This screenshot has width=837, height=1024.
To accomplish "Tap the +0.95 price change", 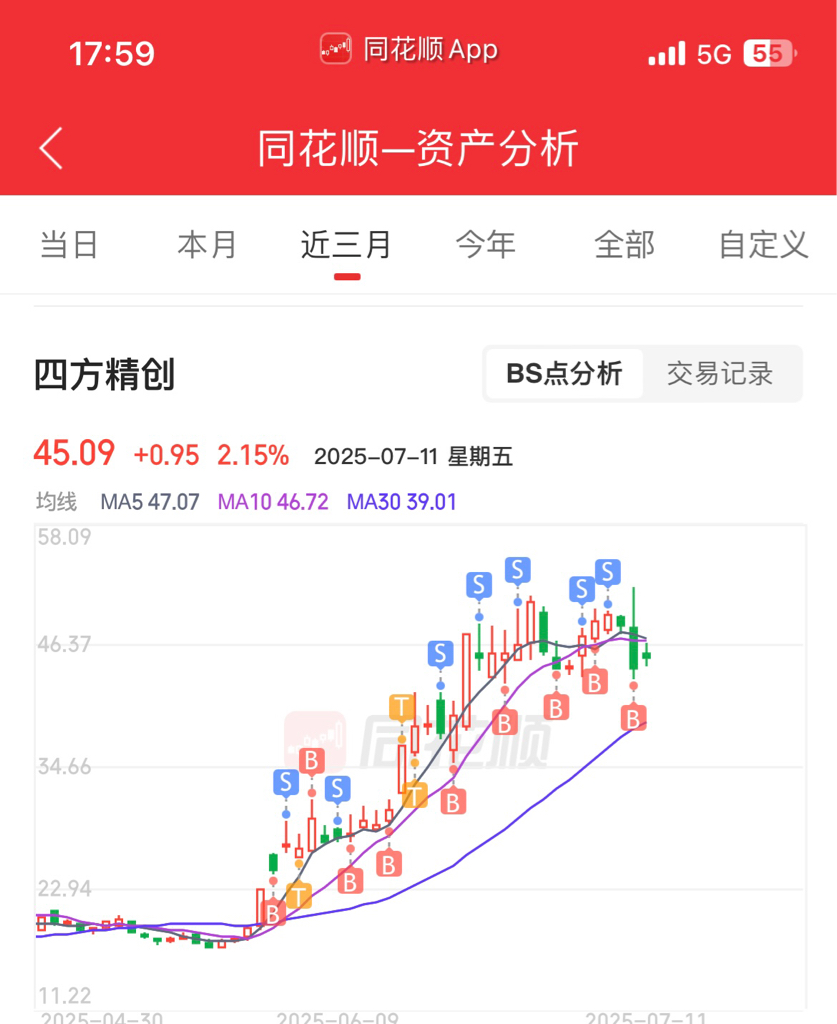I will coord(166,455).
